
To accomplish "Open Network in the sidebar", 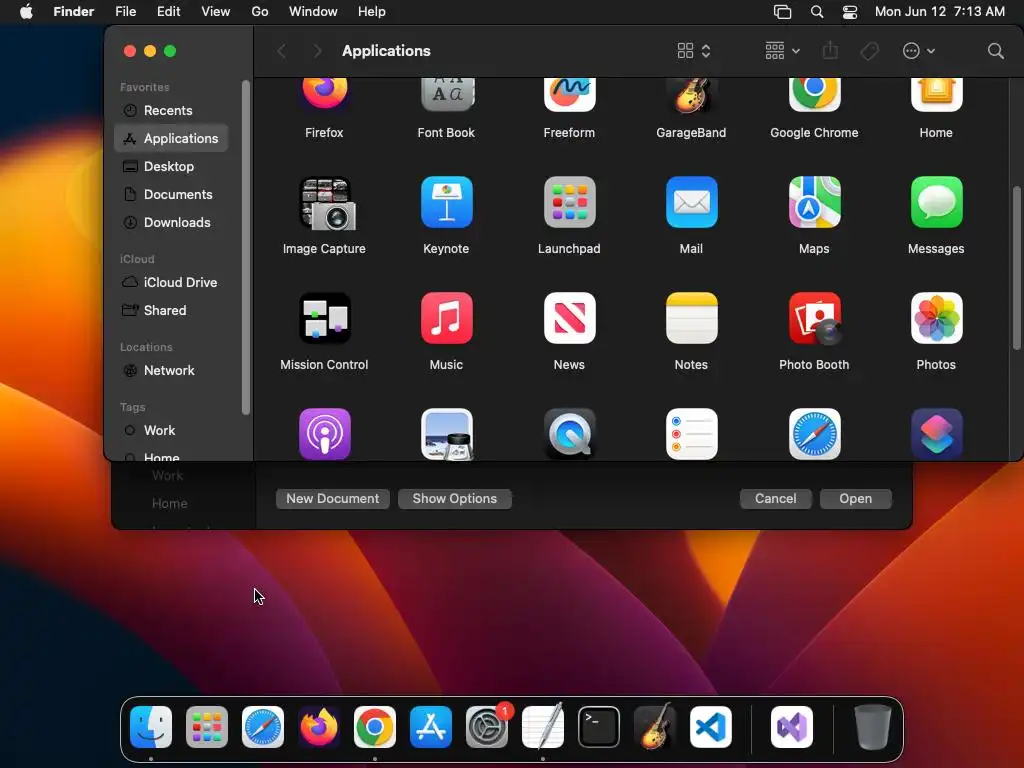I will 171,371.
